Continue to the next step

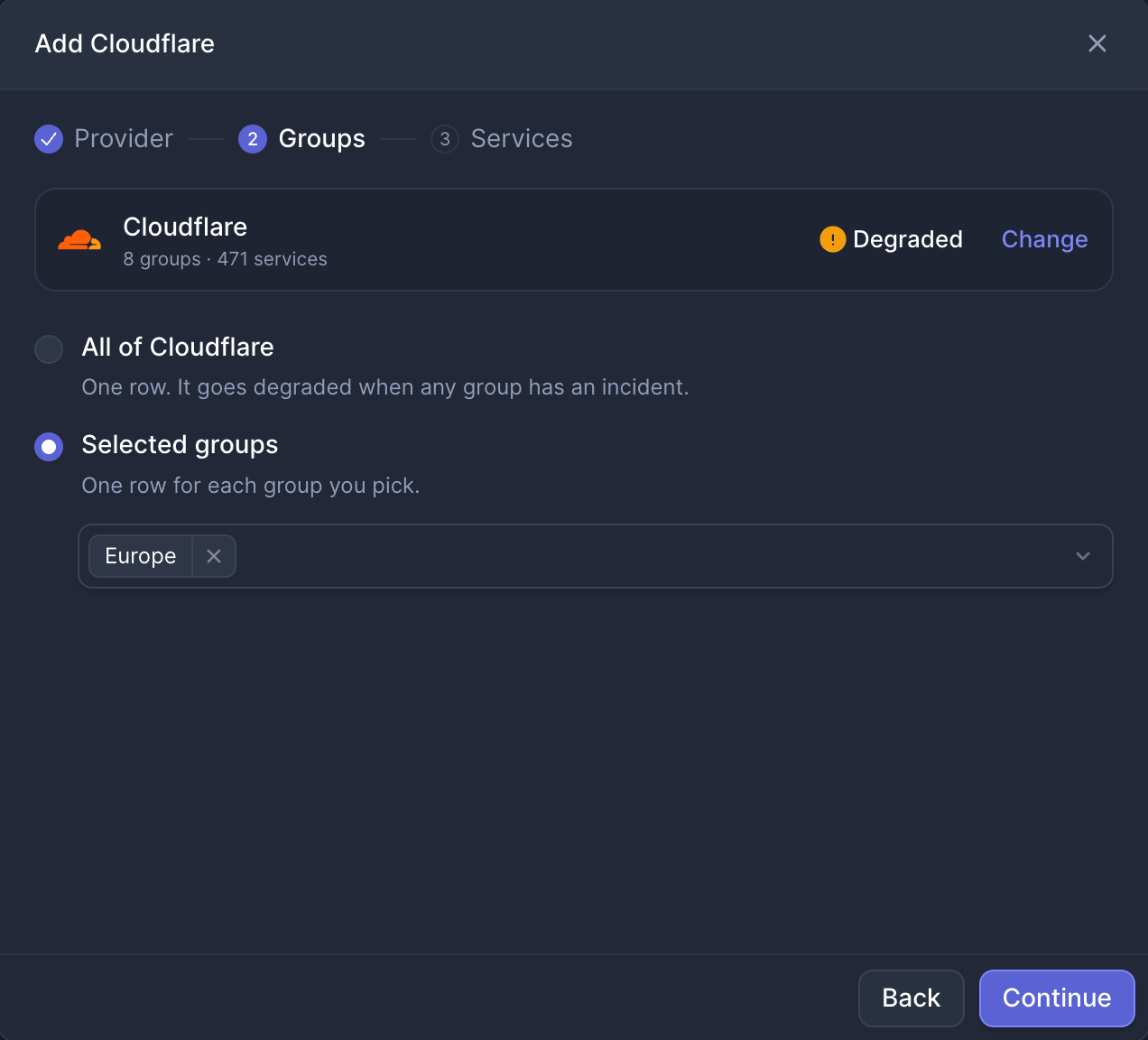click(x=1056, y=998)
